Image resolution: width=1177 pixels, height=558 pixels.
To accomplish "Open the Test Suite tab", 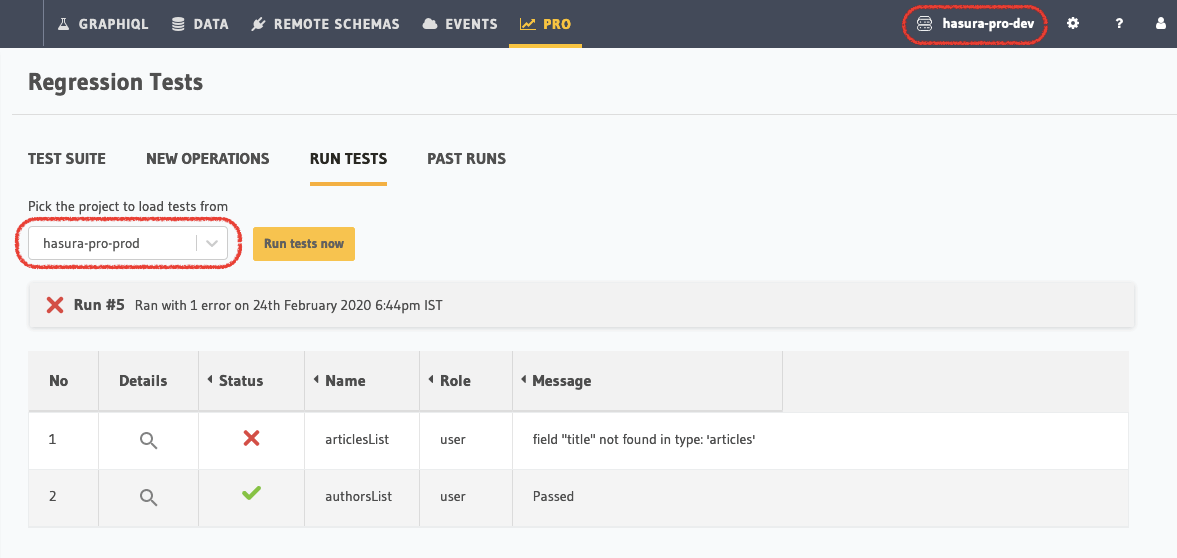I will [67, 158].
